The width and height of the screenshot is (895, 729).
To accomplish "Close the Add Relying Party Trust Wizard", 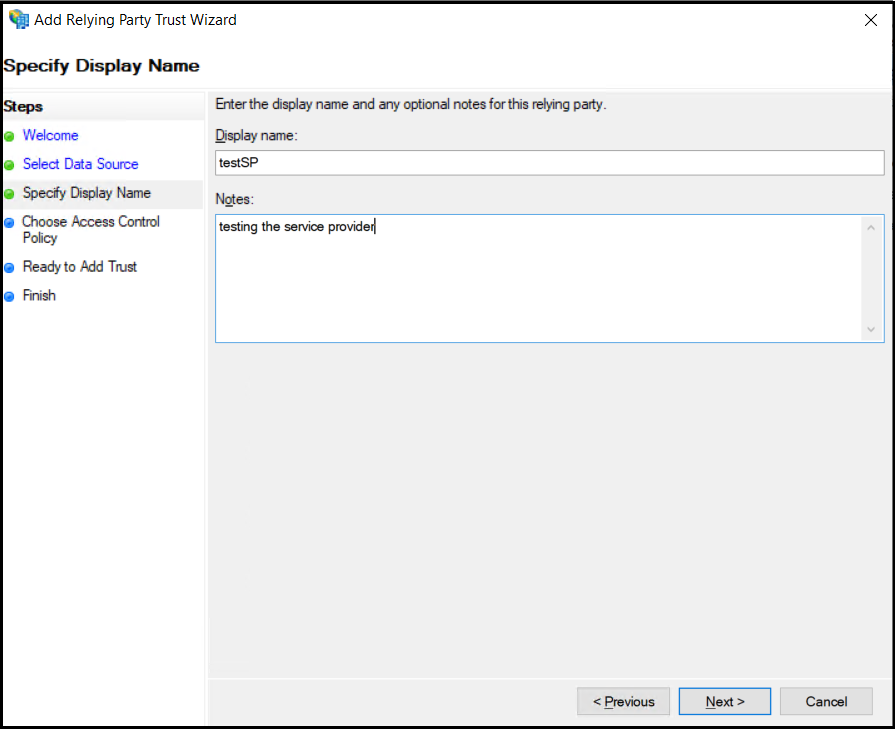I will coord(870,20).
